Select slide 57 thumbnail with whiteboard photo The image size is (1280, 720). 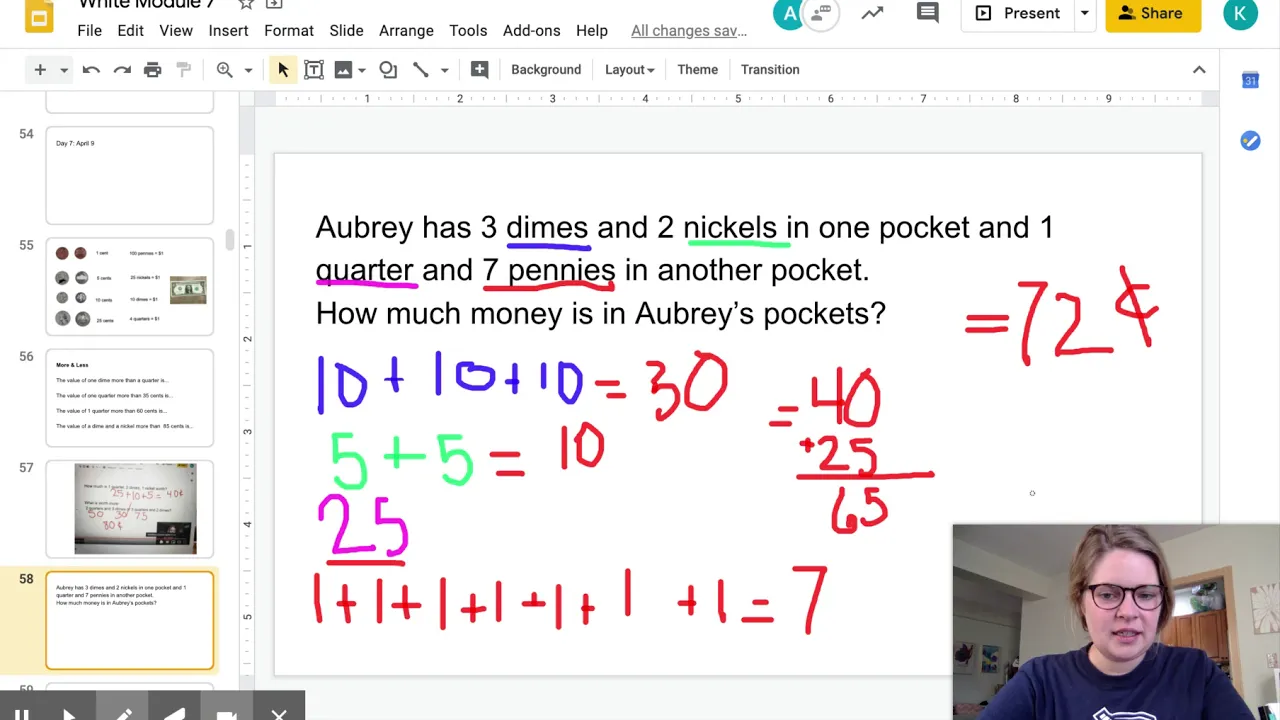click(x=129, y=509)
